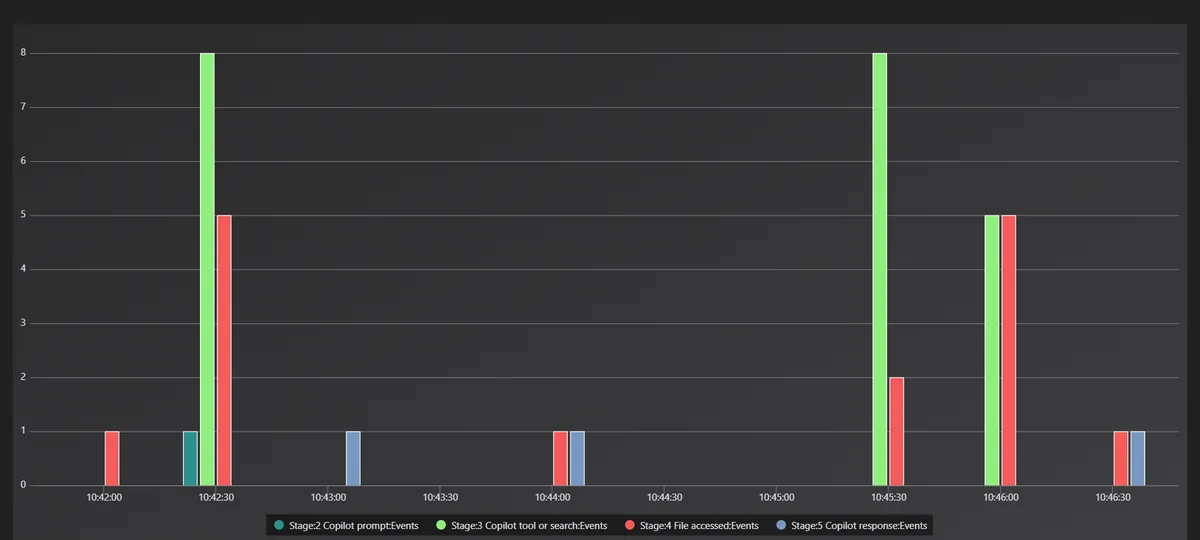This screenshot has width=1200, height=540.
Task: Select the blue response bar near 10:43:00
Action: (353, 458)
